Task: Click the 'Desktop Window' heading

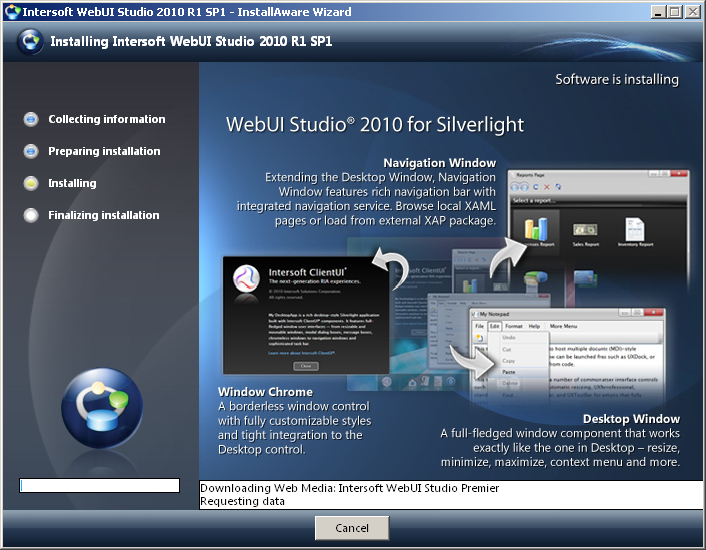Action: click(631, 419)
